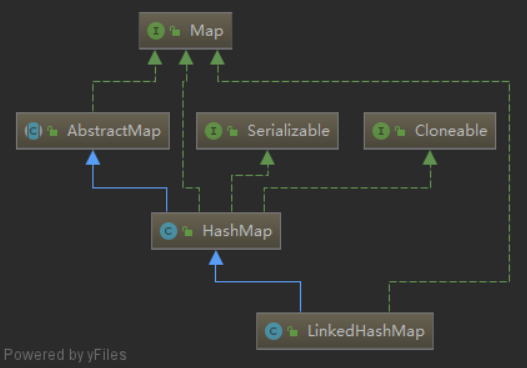
Task: Open the Powered by yFiles watermark
Action: pyautogui.click(x=65, y=355)
